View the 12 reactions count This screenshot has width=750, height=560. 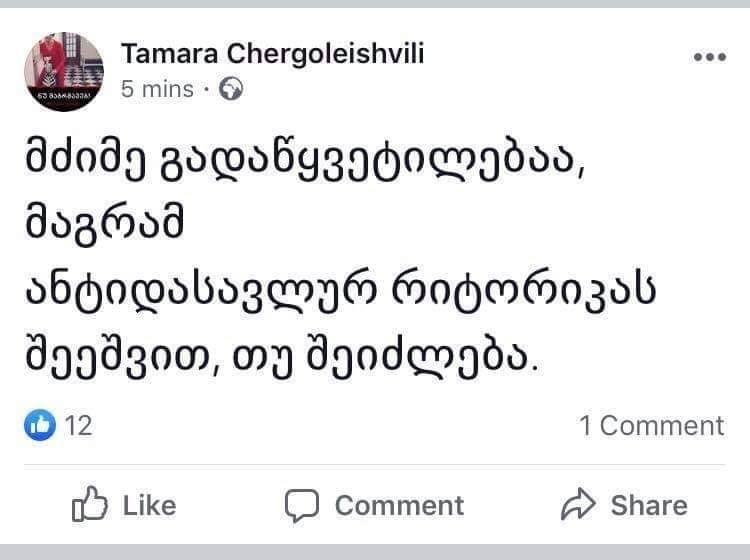(78, 425)
